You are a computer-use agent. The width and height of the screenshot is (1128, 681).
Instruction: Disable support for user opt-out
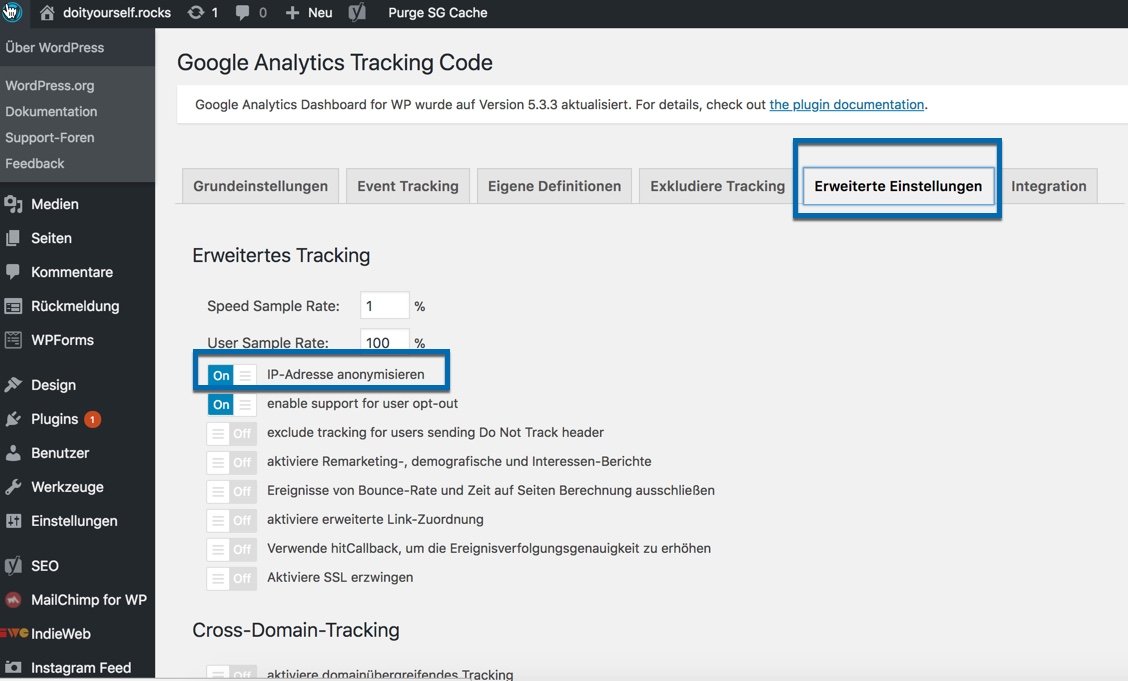pyautogui.click(x=231, y=404)
